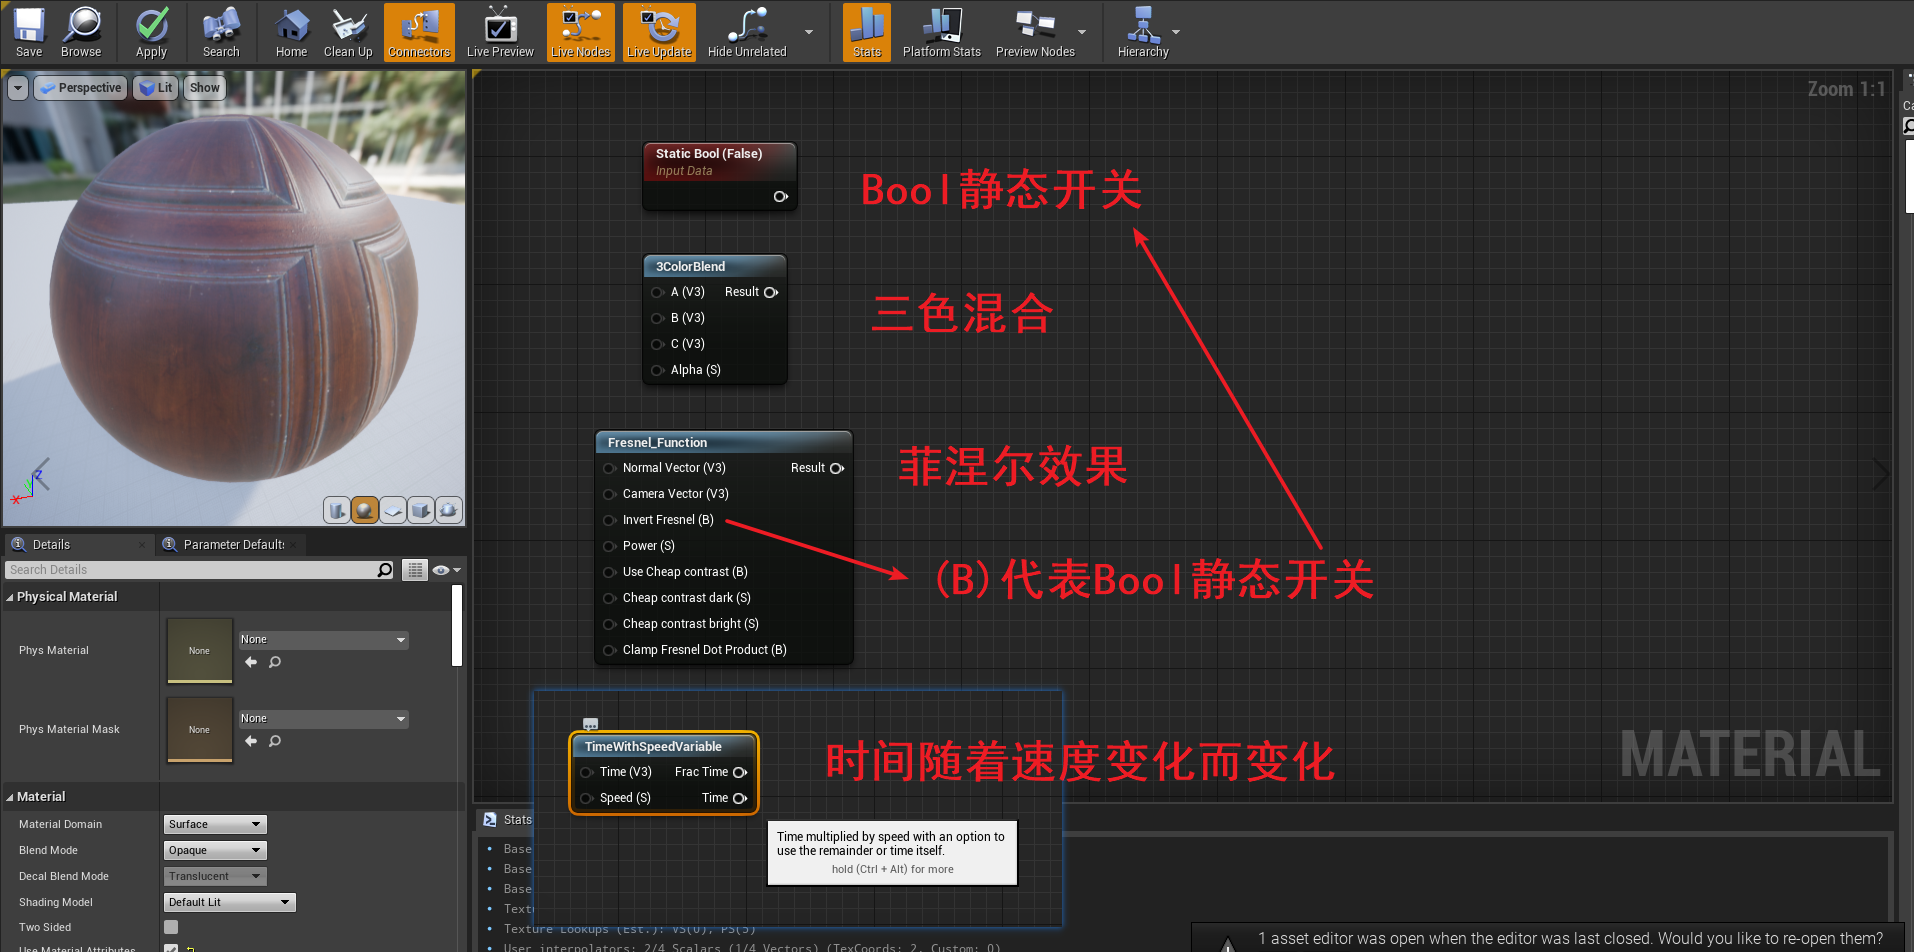Expand the Hide Unrelated options arrow

808,31
